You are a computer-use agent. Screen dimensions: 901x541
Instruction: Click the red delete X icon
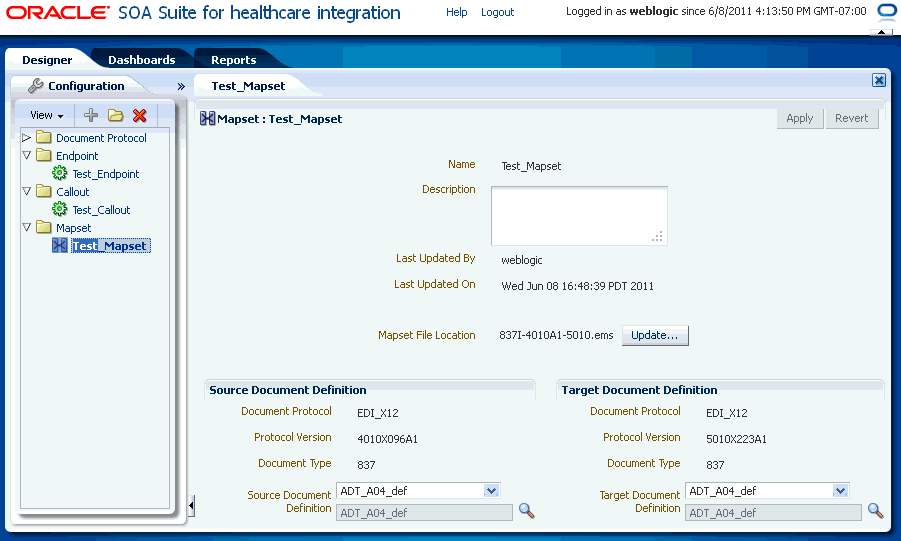pos(140,115)
